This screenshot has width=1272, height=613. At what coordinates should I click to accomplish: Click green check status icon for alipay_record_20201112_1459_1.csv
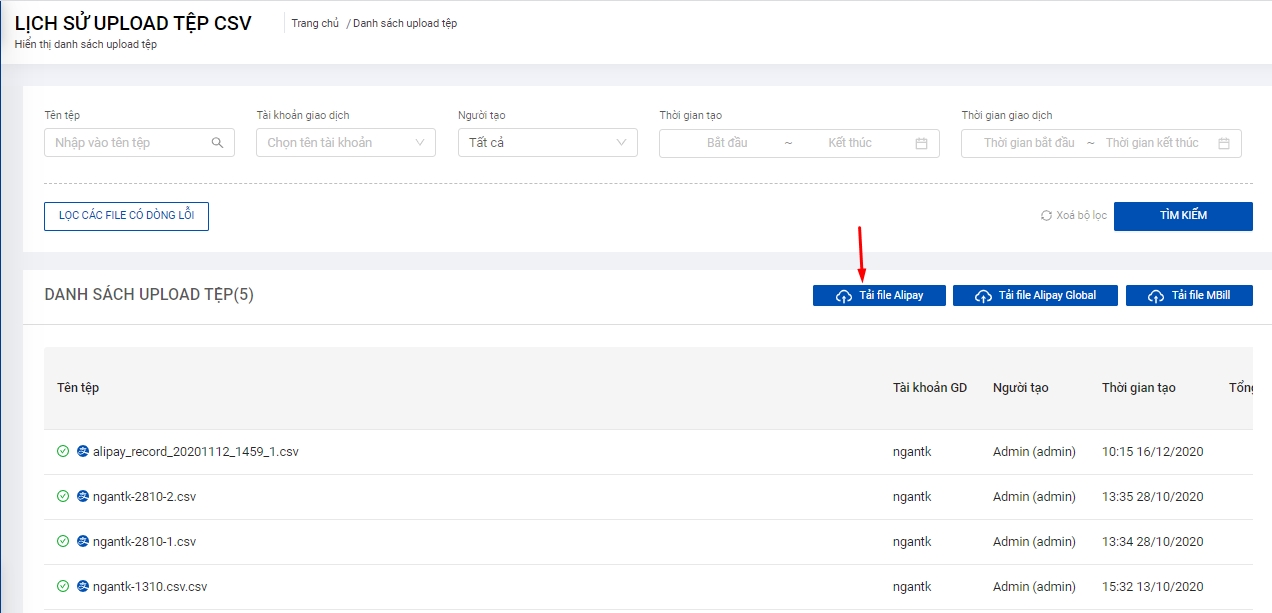pyautogui.click(x=63, y=451)
